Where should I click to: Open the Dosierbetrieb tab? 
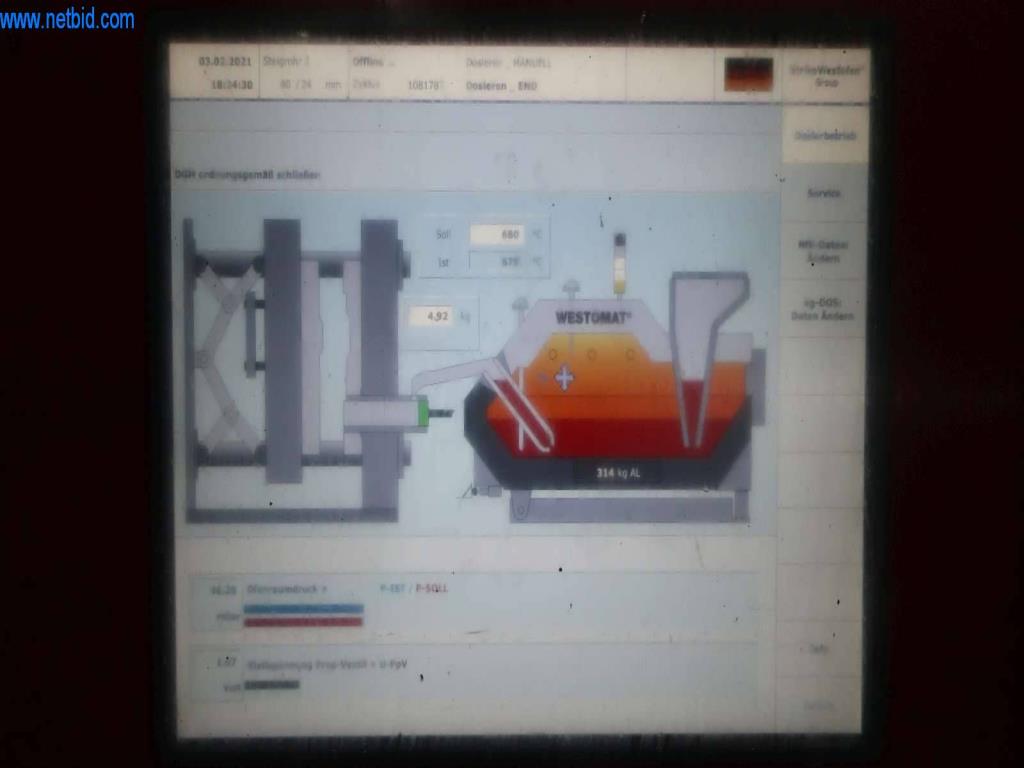pyautogui.click(x=825, y=135)
